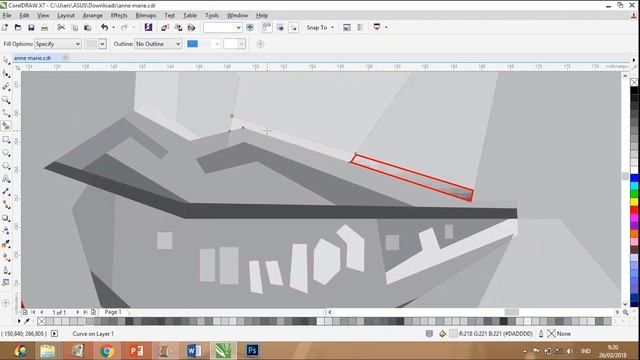This screenshot has height=360, width=640.
Task: Click the quick customize plus button in toolbox
Action: 6,303
